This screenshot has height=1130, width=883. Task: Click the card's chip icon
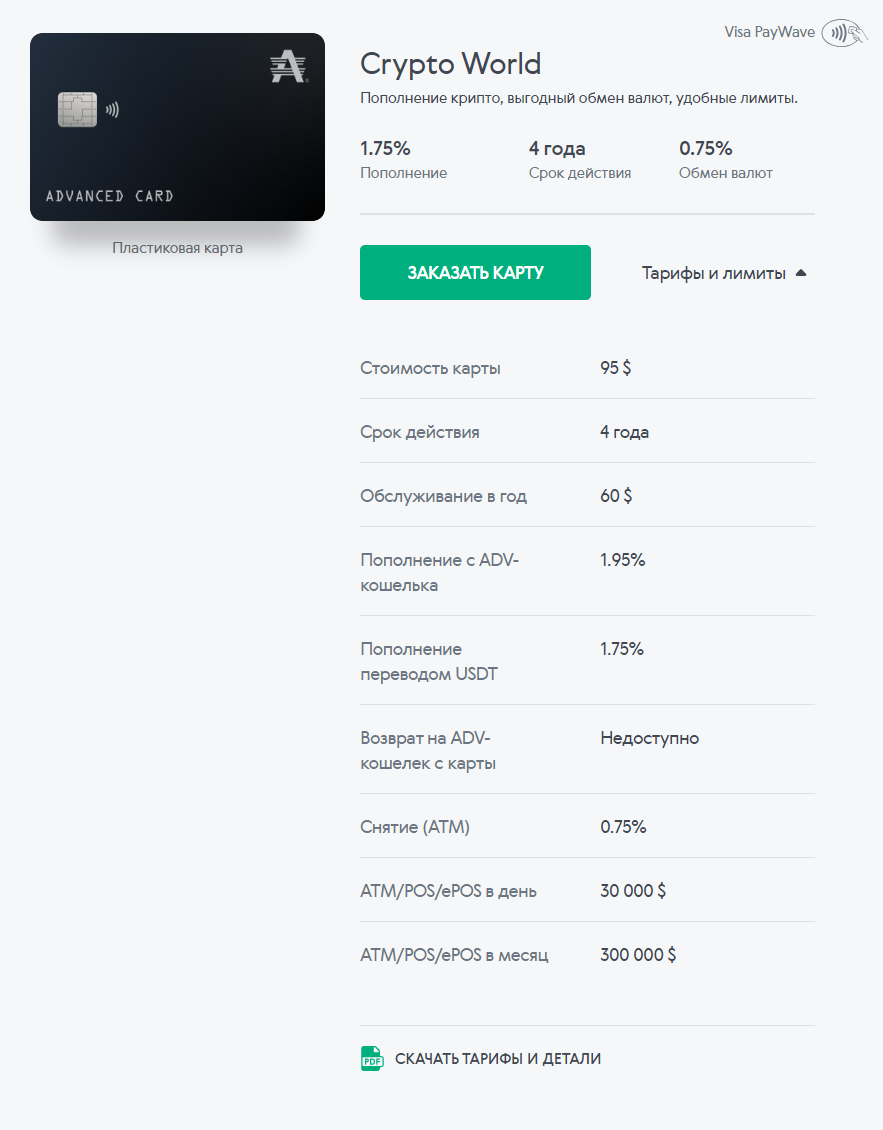point(77,110)
